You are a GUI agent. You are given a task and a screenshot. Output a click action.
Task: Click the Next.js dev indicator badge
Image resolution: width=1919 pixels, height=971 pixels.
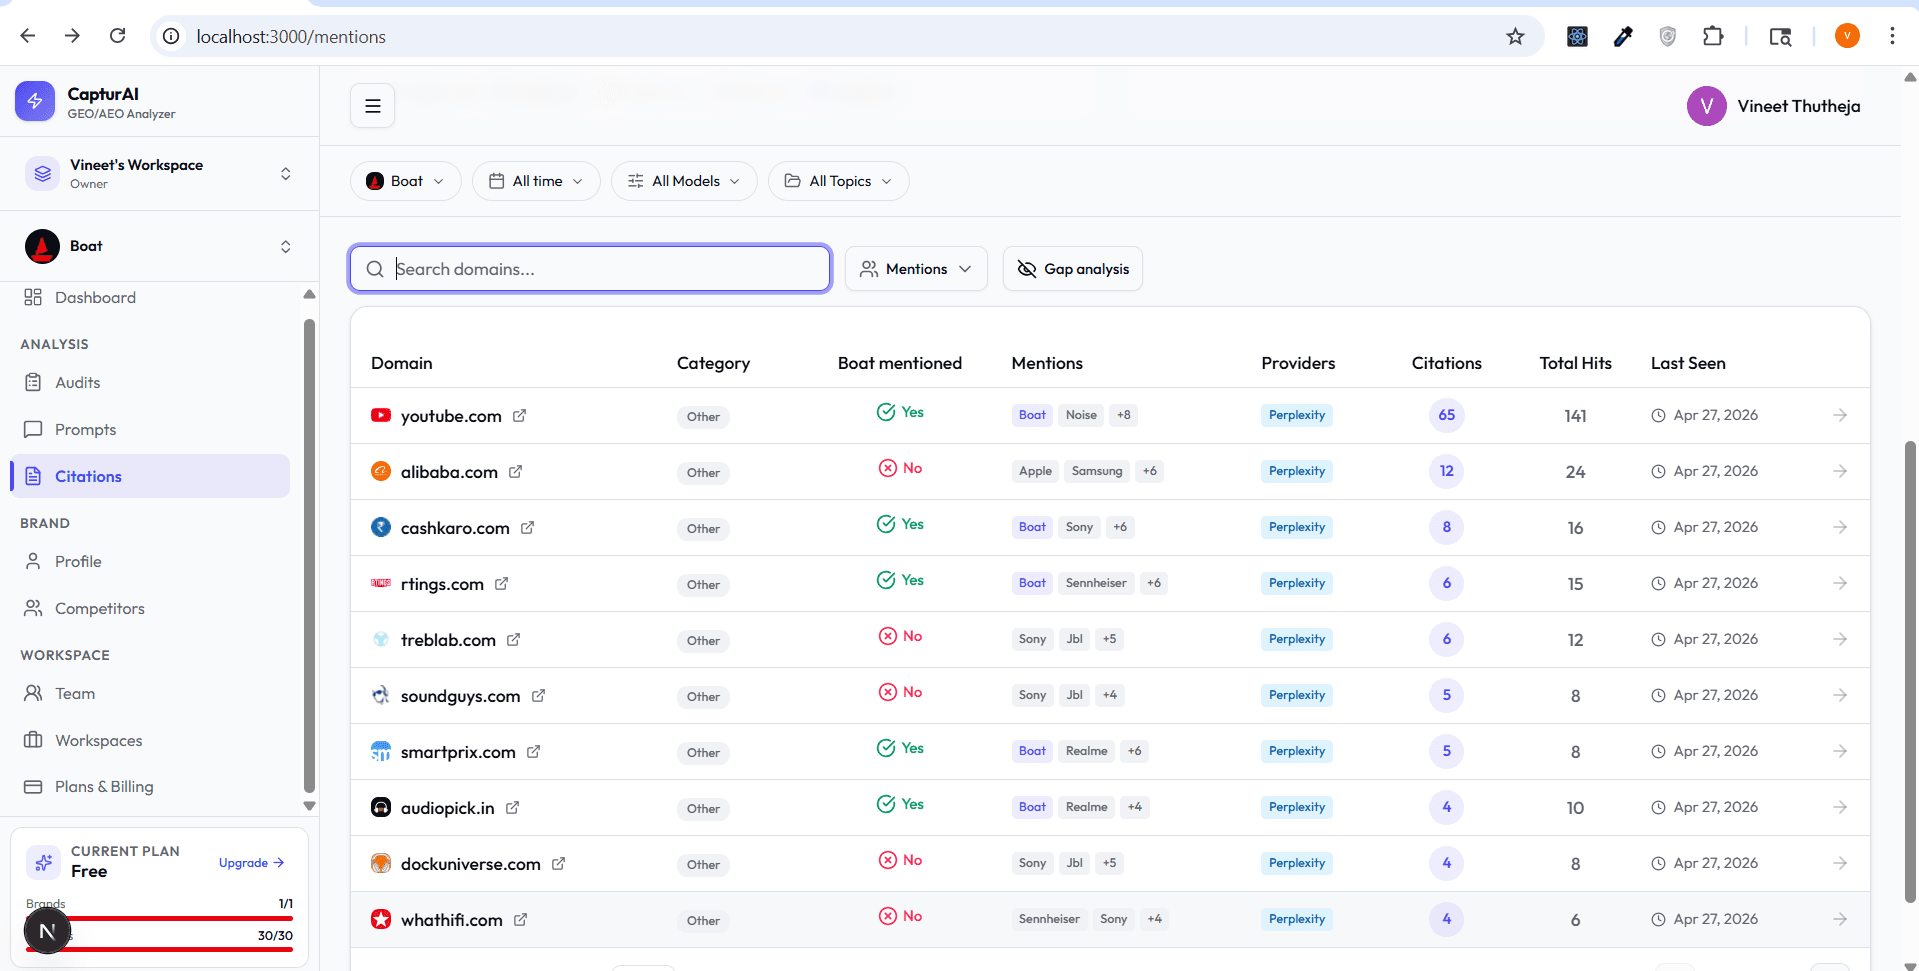(47, 932)
